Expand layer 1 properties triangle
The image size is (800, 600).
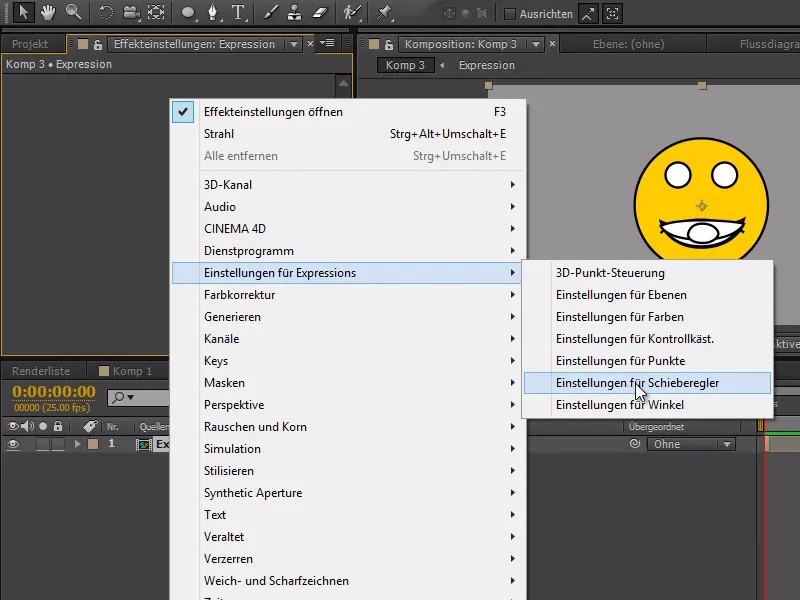[77, 444]
